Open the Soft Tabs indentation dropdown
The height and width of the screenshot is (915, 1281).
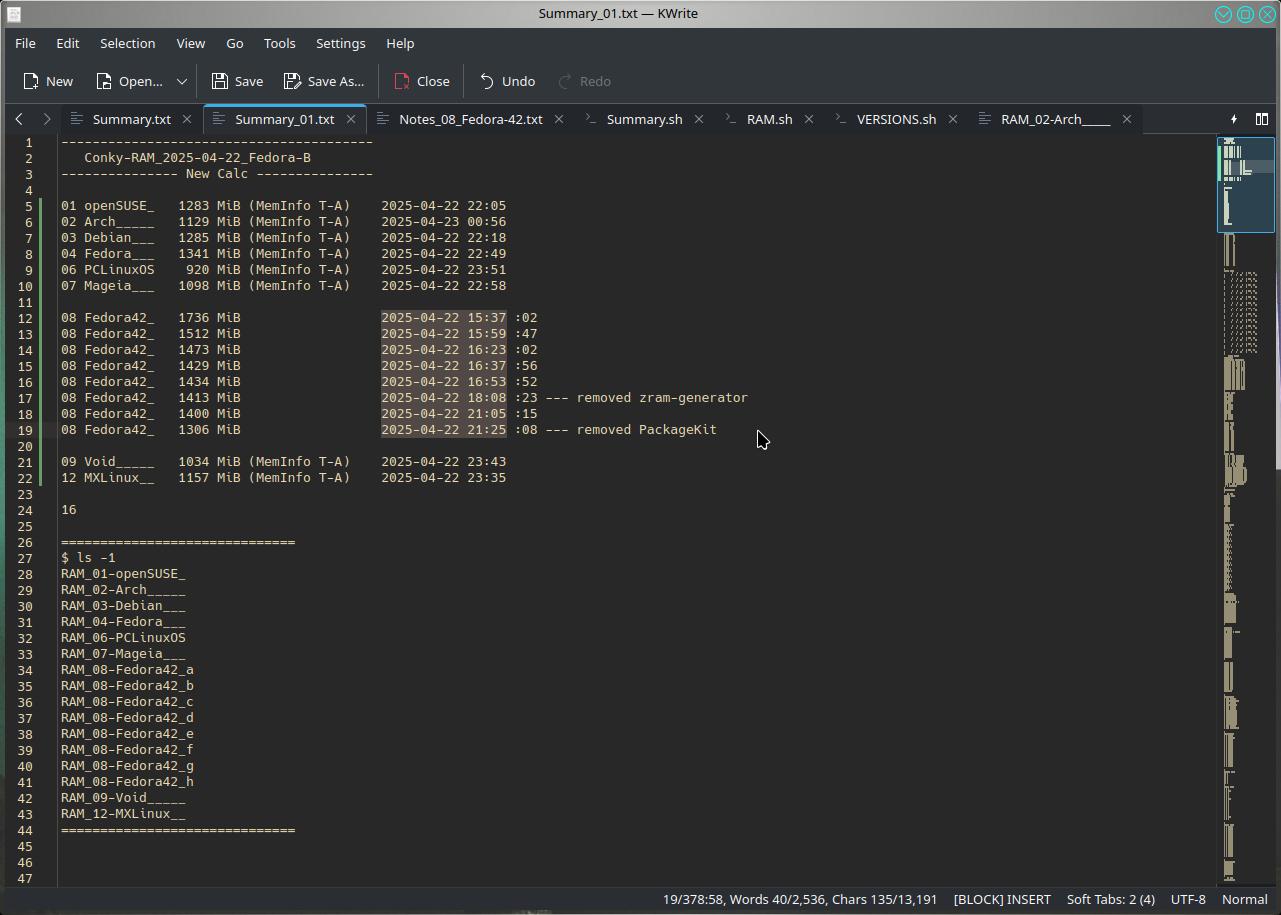click(1110, 899)
